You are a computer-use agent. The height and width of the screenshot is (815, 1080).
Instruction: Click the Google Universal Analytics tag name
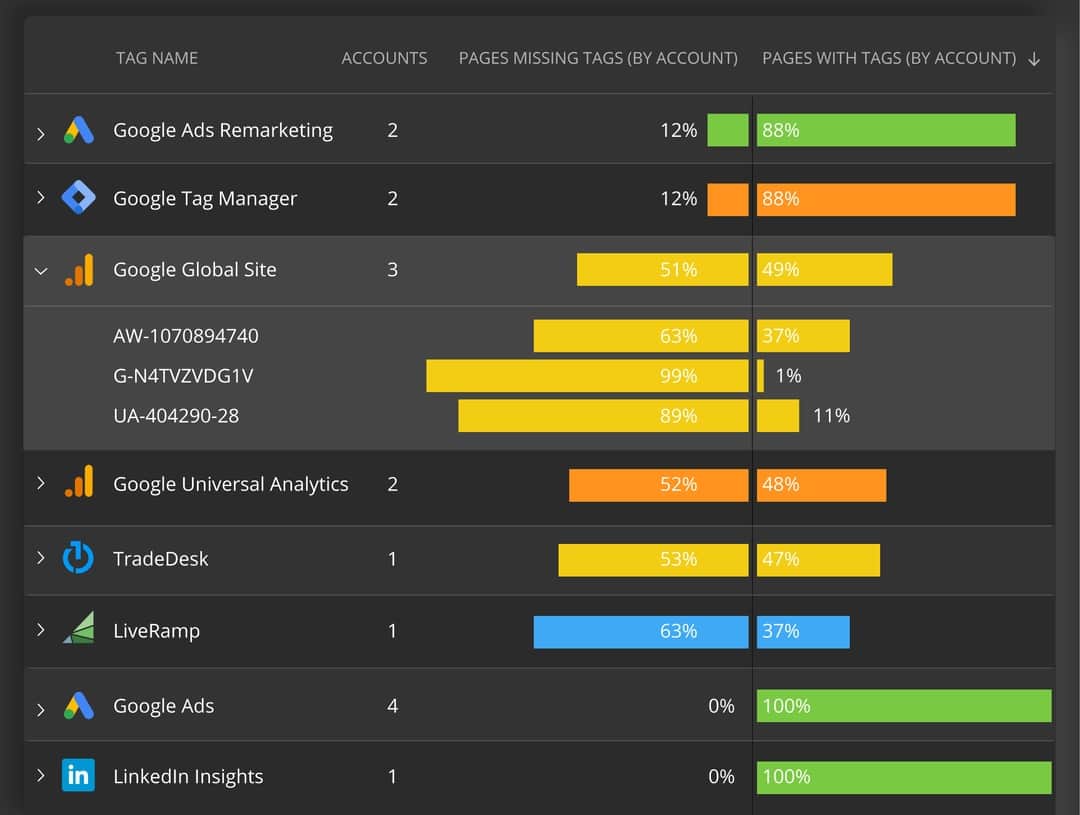click(x=230, y=484)
